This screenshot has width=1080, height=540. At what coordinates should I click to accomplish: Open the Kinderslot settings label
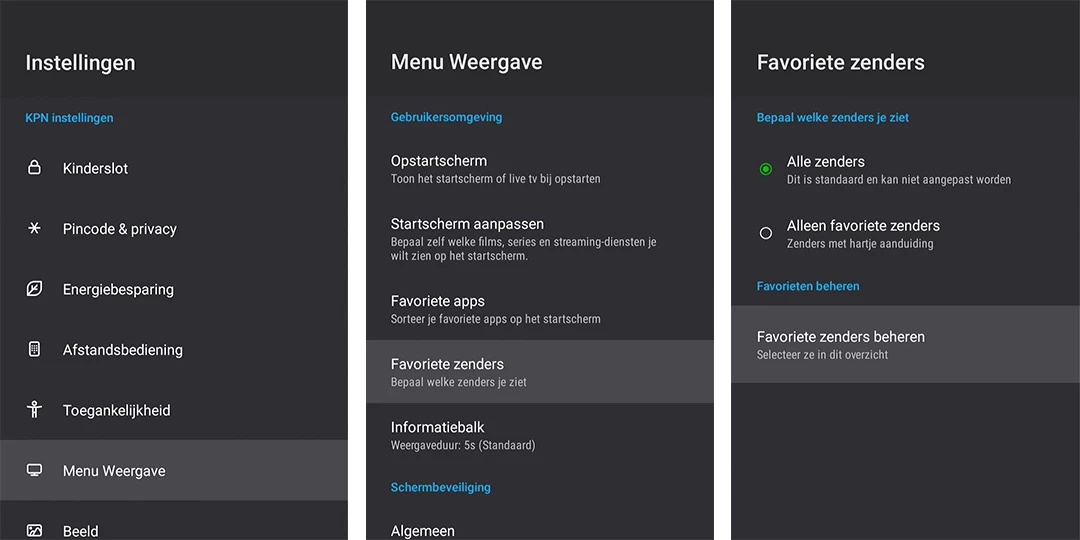click(x=95, y=168)
